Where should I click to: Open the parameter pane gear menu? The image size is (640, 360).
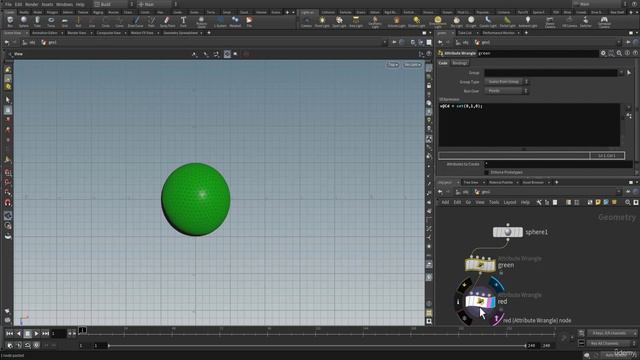(x=603, y=53)
